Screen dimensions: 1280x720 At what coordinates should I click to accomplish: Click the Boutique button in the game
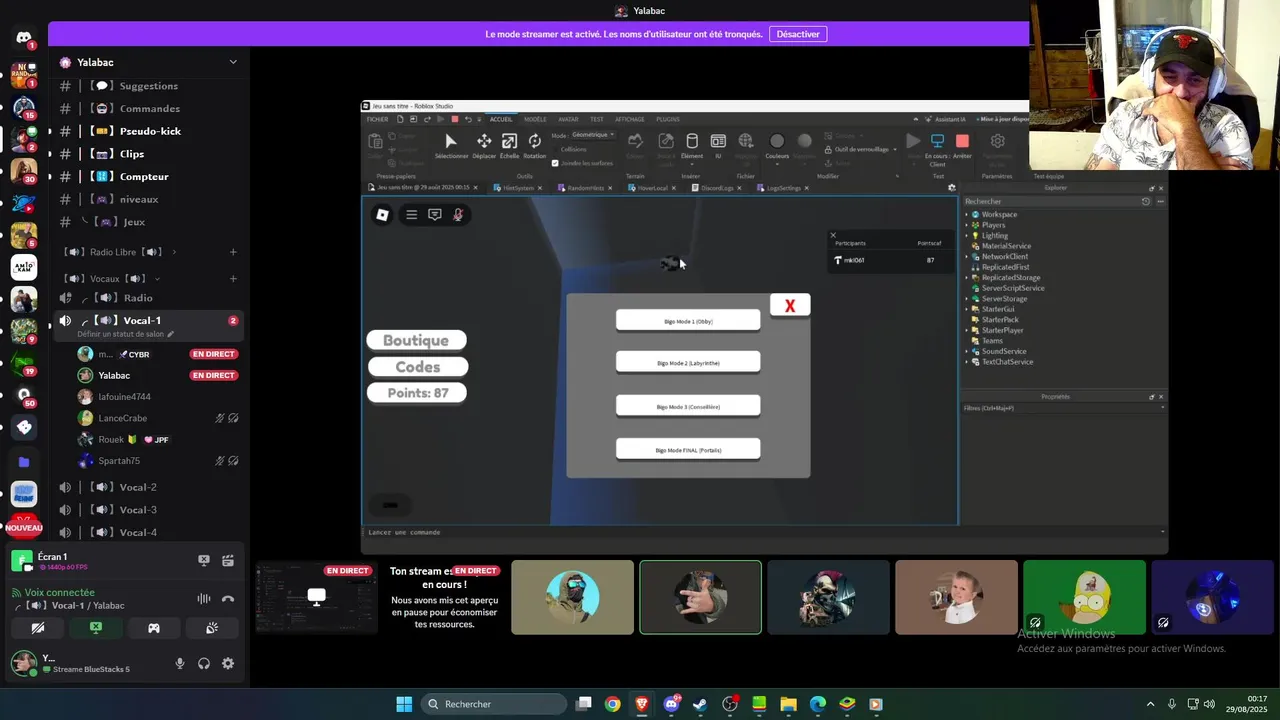416,340
